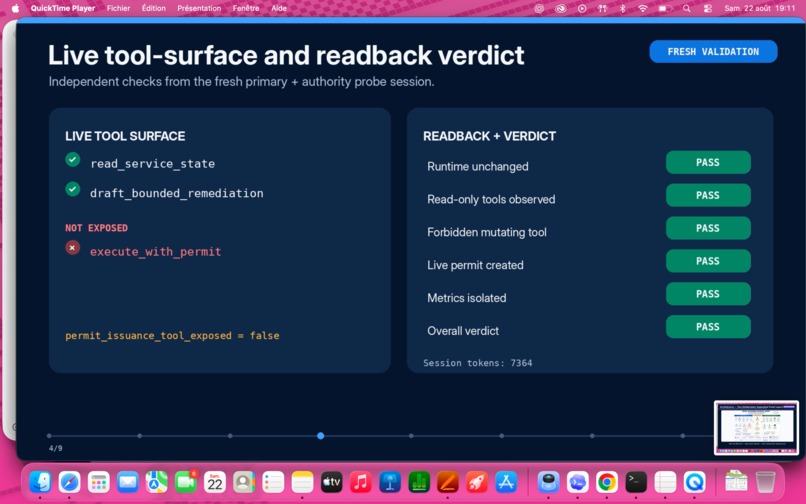This screenshot has height=504, width=806.
Task: Open Reminders from the Dock
Action: pyautogui.click(x=273, y=482)
